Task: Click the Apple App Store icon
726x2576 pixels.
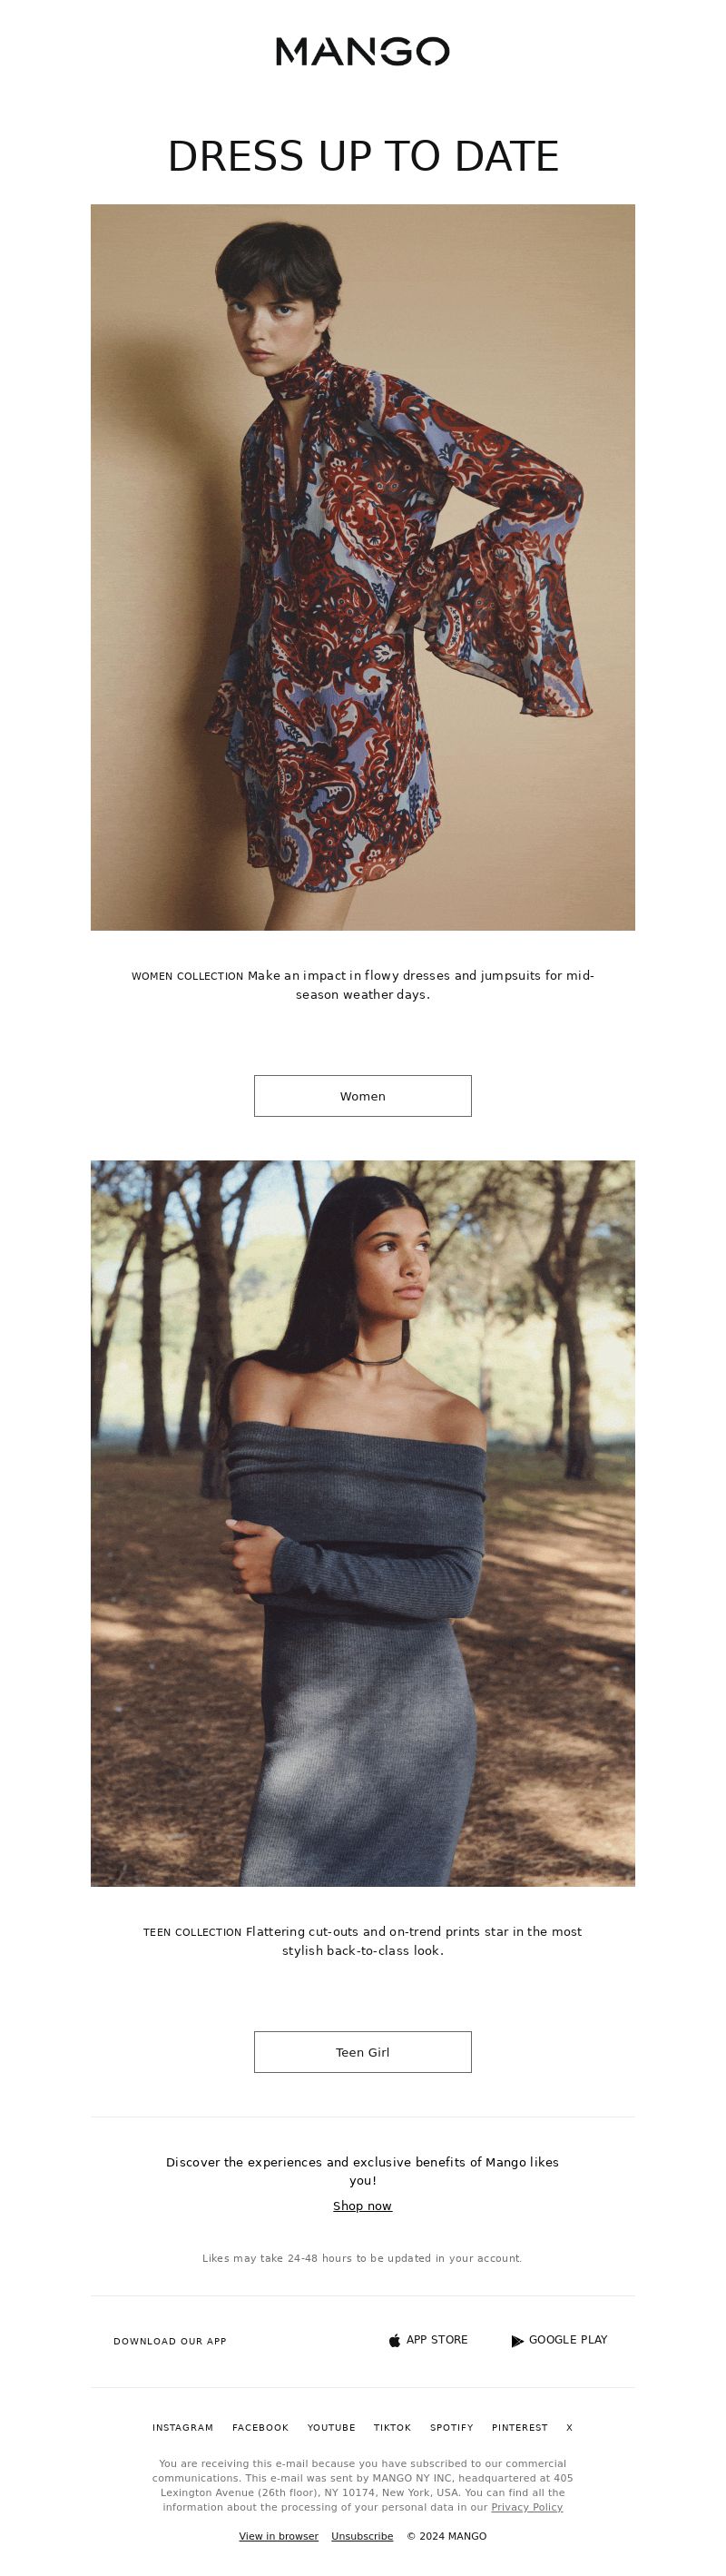Action: (x=394, y=2340)
